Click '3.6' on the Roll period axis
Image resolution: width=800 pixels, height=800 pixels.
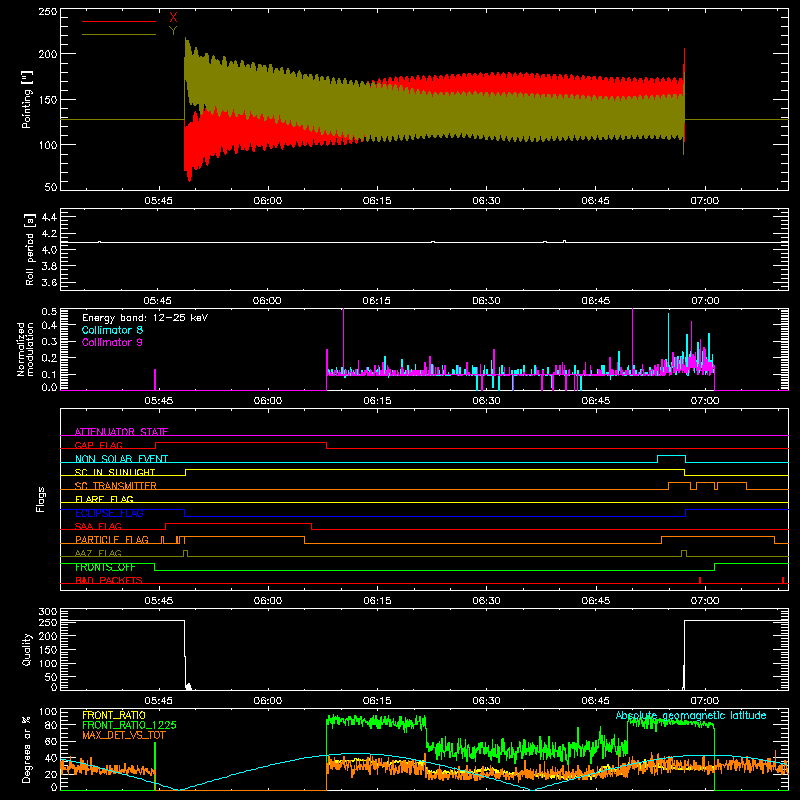point(49,282)
